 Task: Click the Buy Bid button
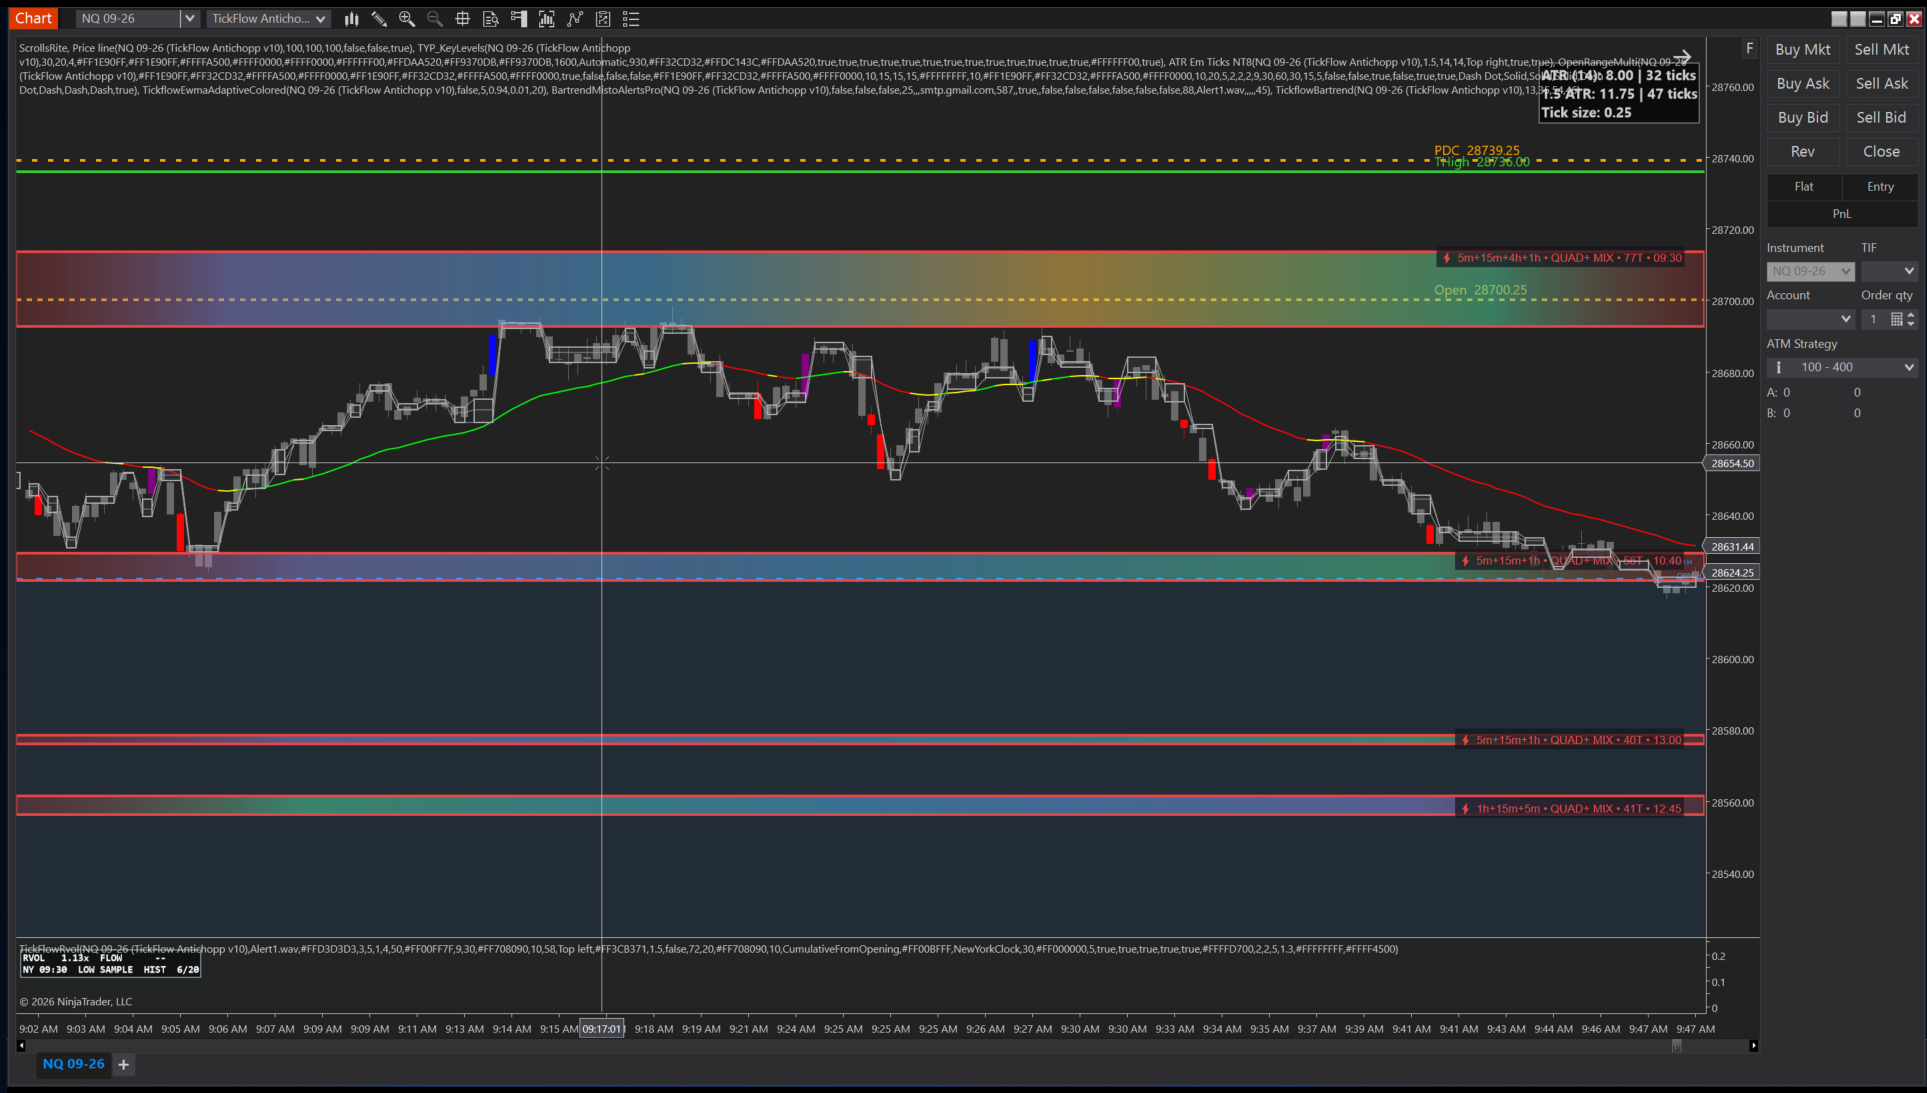click(1803, 117)
